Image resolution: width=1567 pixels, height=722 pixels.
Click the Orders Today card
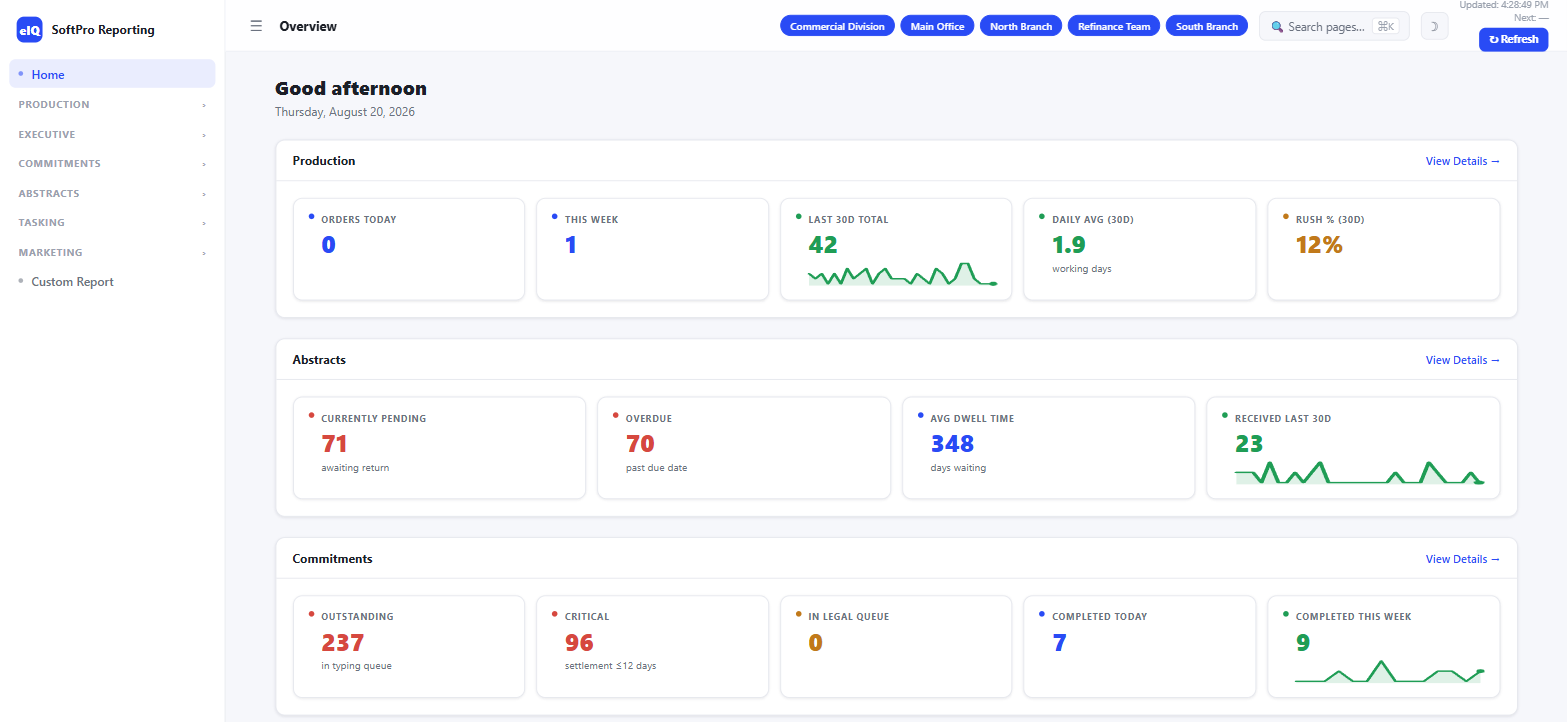tap(409, 249)
